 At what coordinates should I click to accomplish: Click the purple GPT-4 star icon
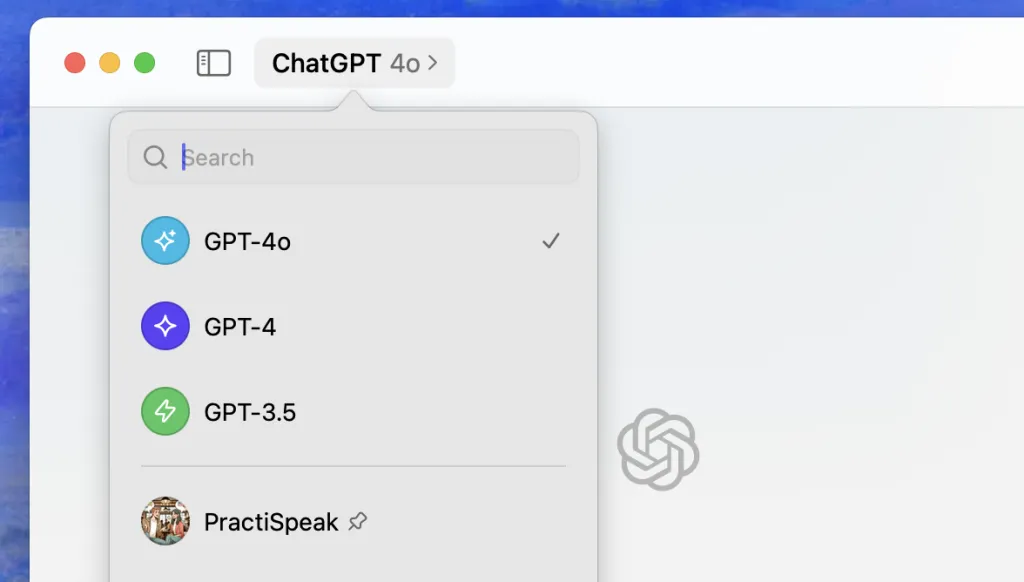(165, 326)
